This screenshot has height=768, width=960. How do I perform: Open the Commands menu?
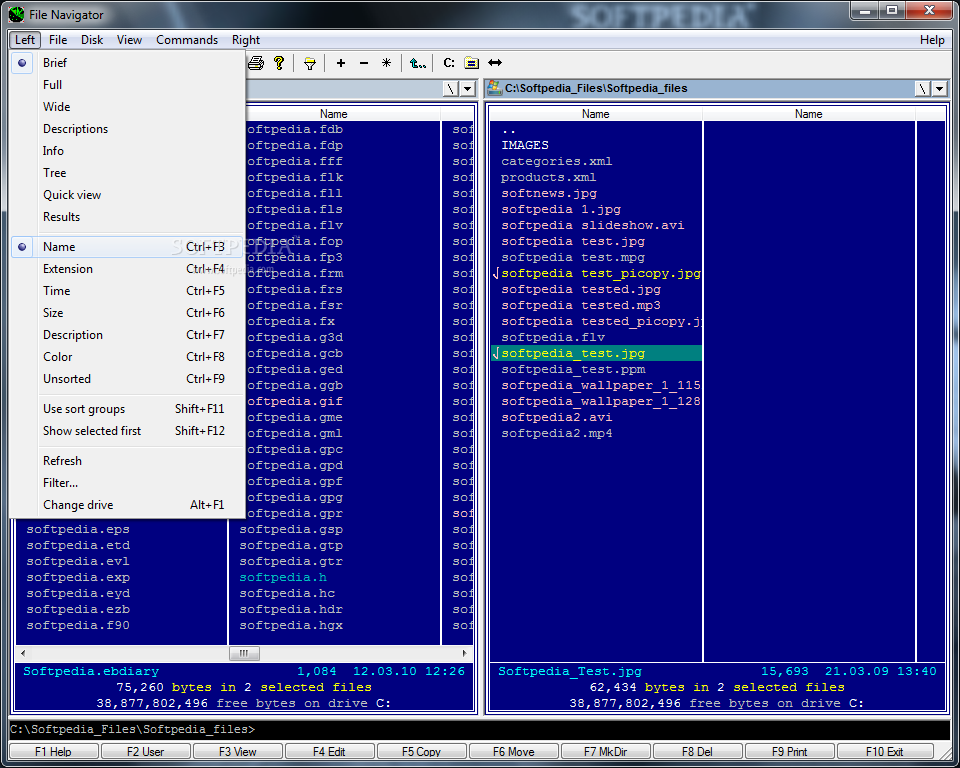pyautogui.click(x=187, y=40)
